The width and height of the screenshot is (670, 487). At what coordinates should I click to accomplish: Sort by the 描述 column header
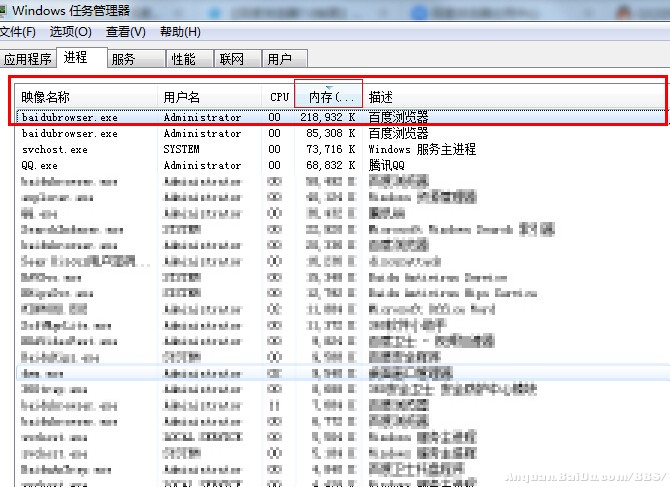pyautogui.click(x=515, y=97)
